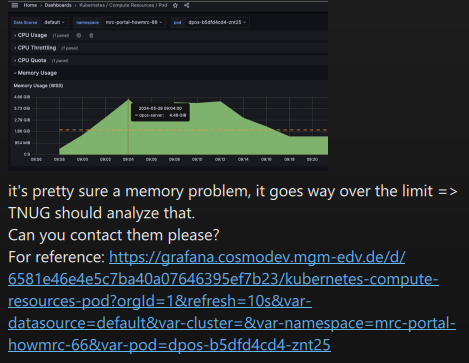Click the orange dashed memory limit line
This screenshot has height=363, width=469.
193,130
